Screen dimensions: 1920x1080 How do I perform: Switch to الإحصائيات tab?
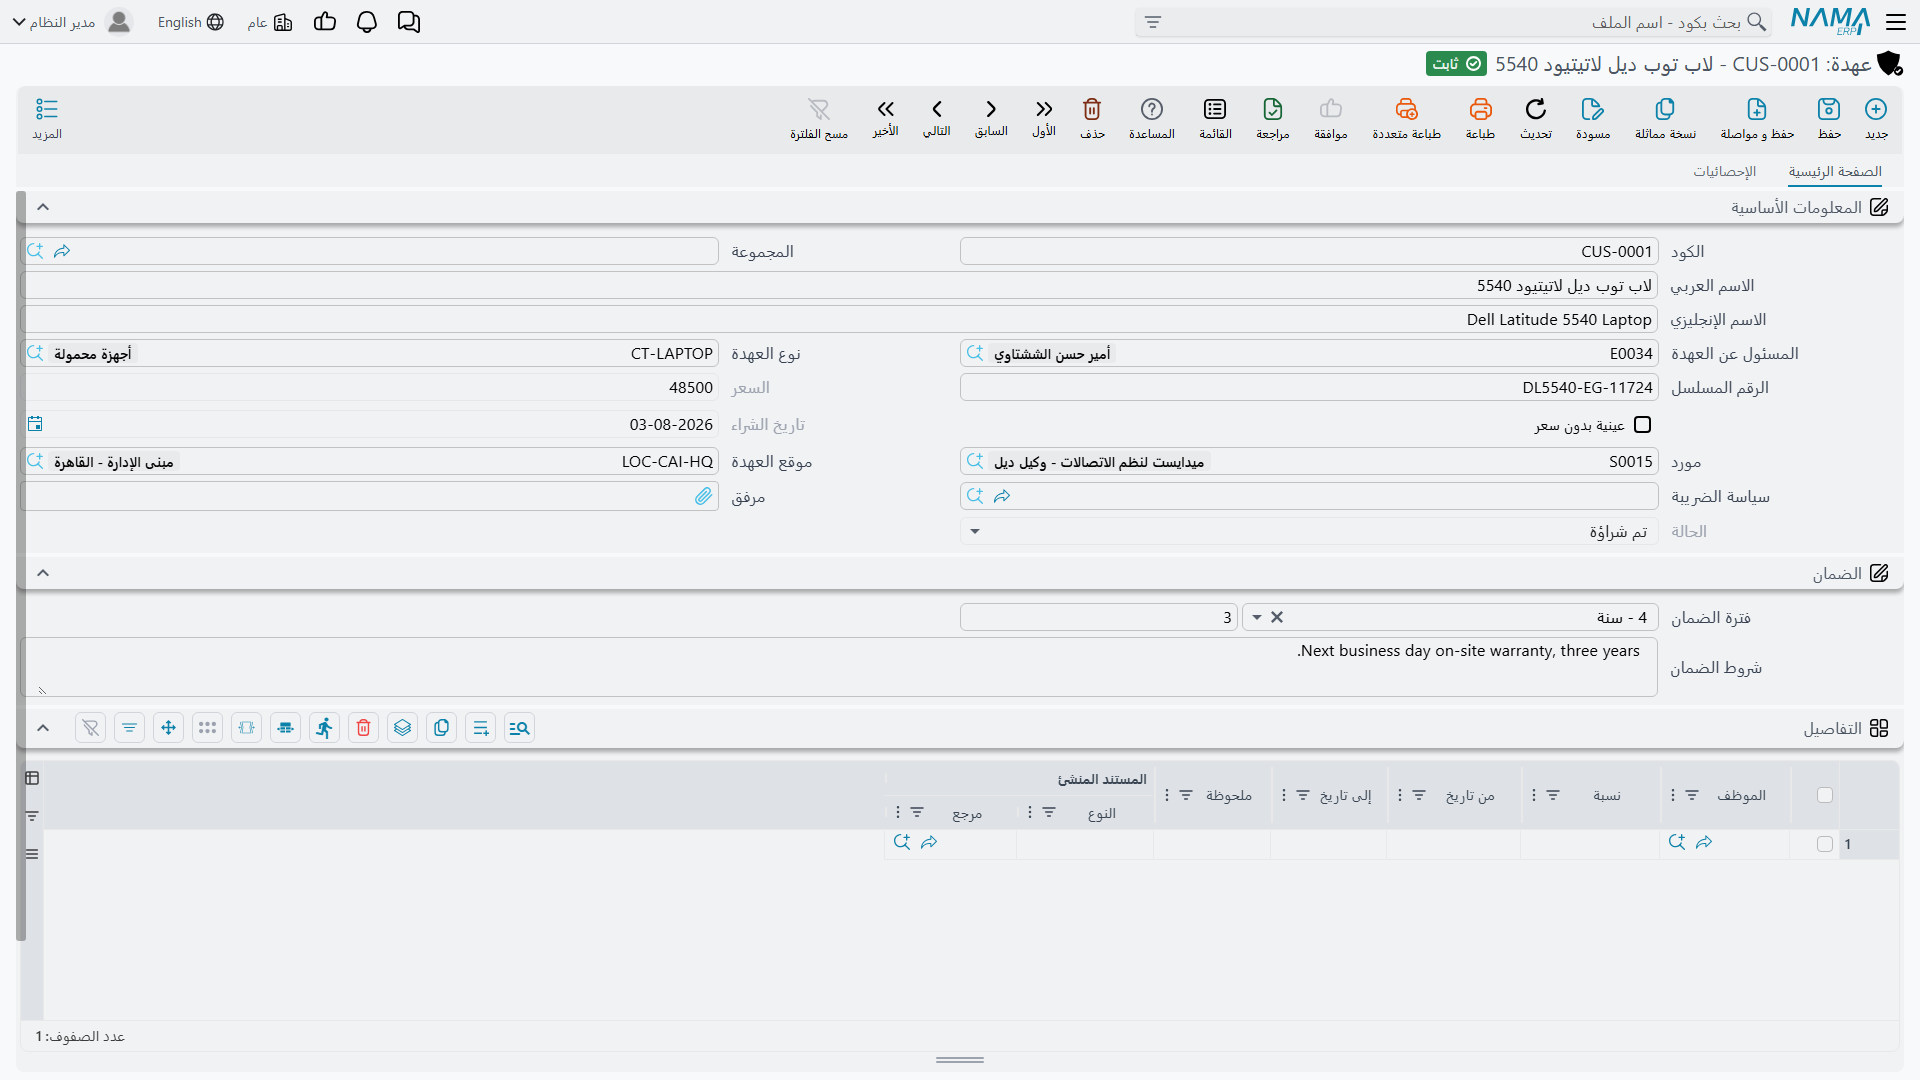click(1724, 171)
